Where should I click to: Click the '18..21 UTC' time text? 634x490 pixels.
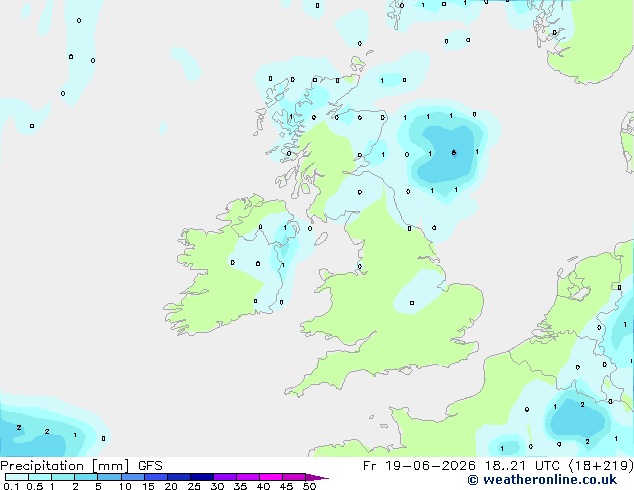click(x=522, y=466)
